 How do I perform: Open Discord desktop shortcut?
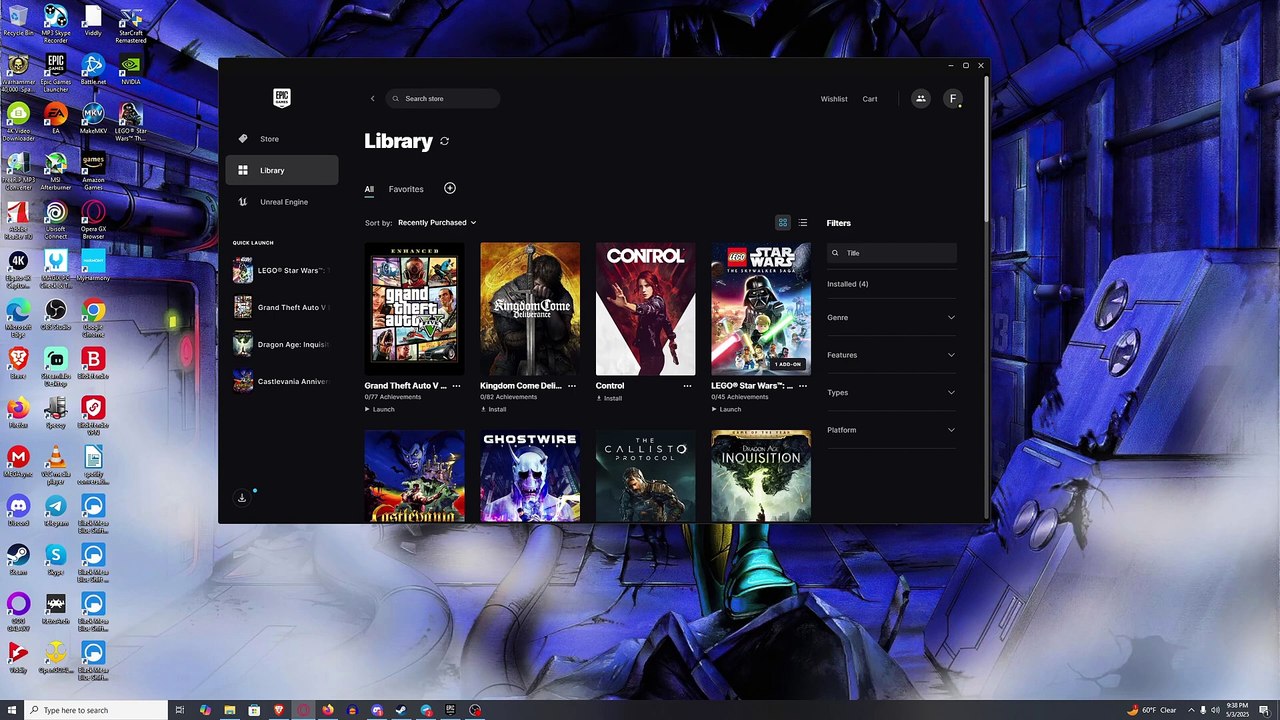point(18,510)
